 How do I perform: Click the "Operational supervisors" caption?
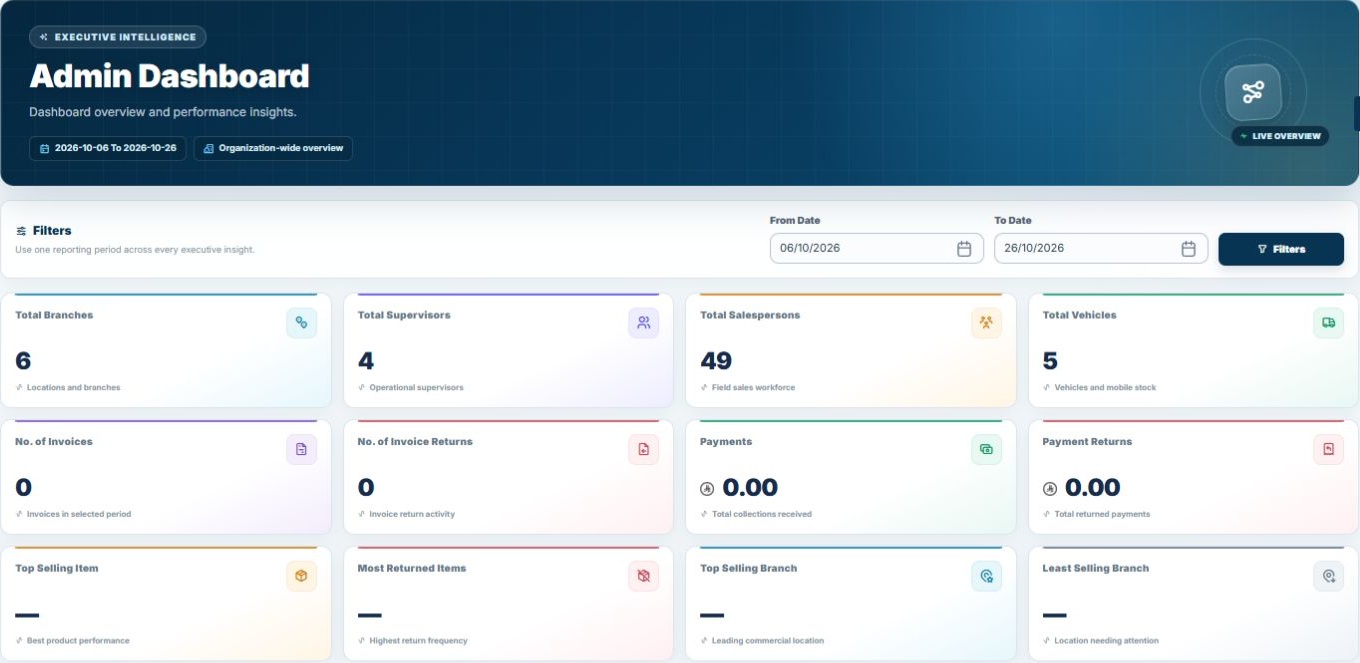(x=416, y=388)
